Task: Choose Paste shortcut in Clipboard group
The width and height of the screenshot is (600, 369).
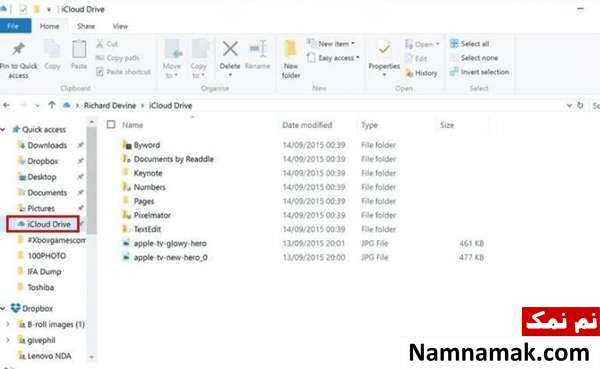Action: coord(124,72)
